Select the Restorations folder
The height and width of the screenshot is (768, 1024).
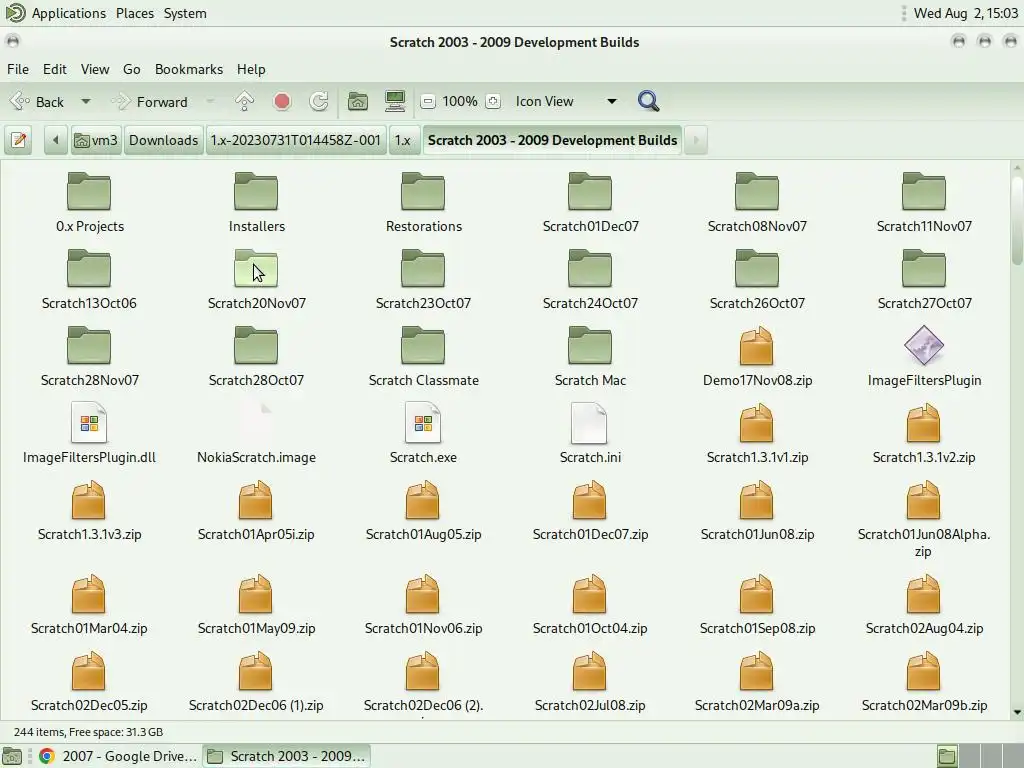point(423,202)
